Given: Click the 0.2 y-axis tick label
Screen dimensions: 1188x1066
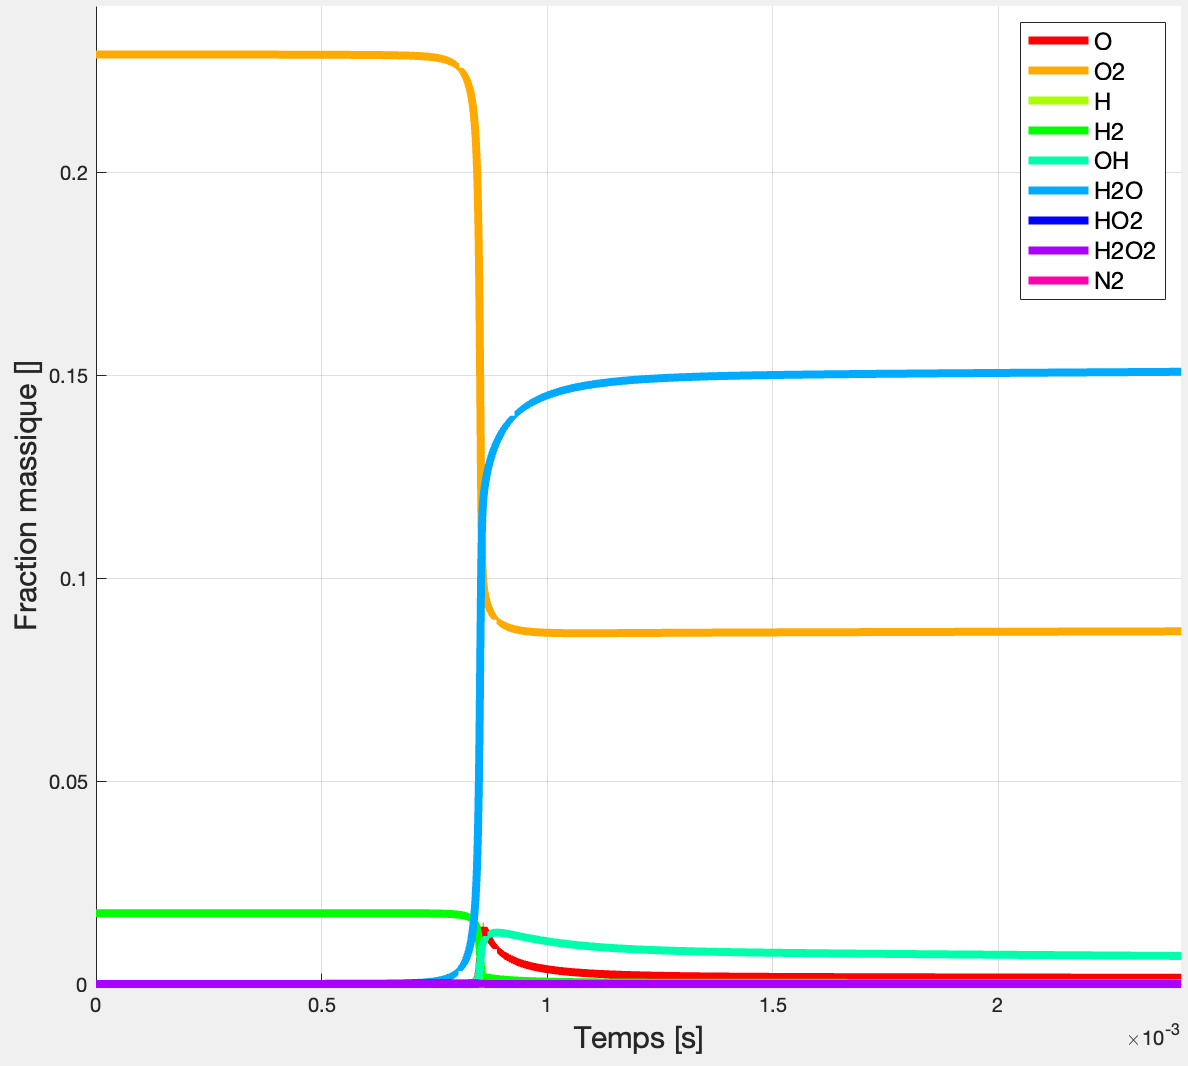Looking at the screenshot, I should click(72, 173).
